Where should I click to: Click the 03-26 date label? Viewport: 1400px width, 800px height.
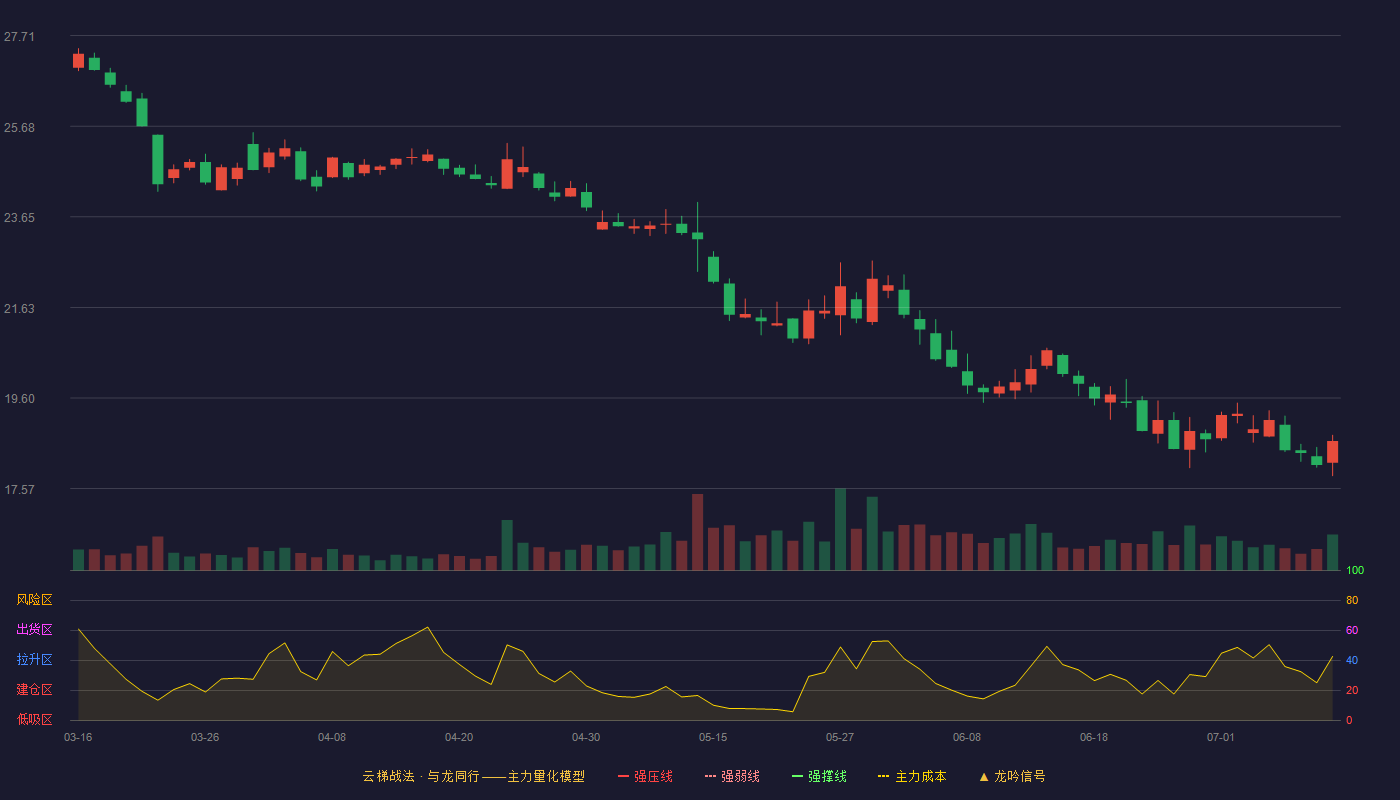205,737
